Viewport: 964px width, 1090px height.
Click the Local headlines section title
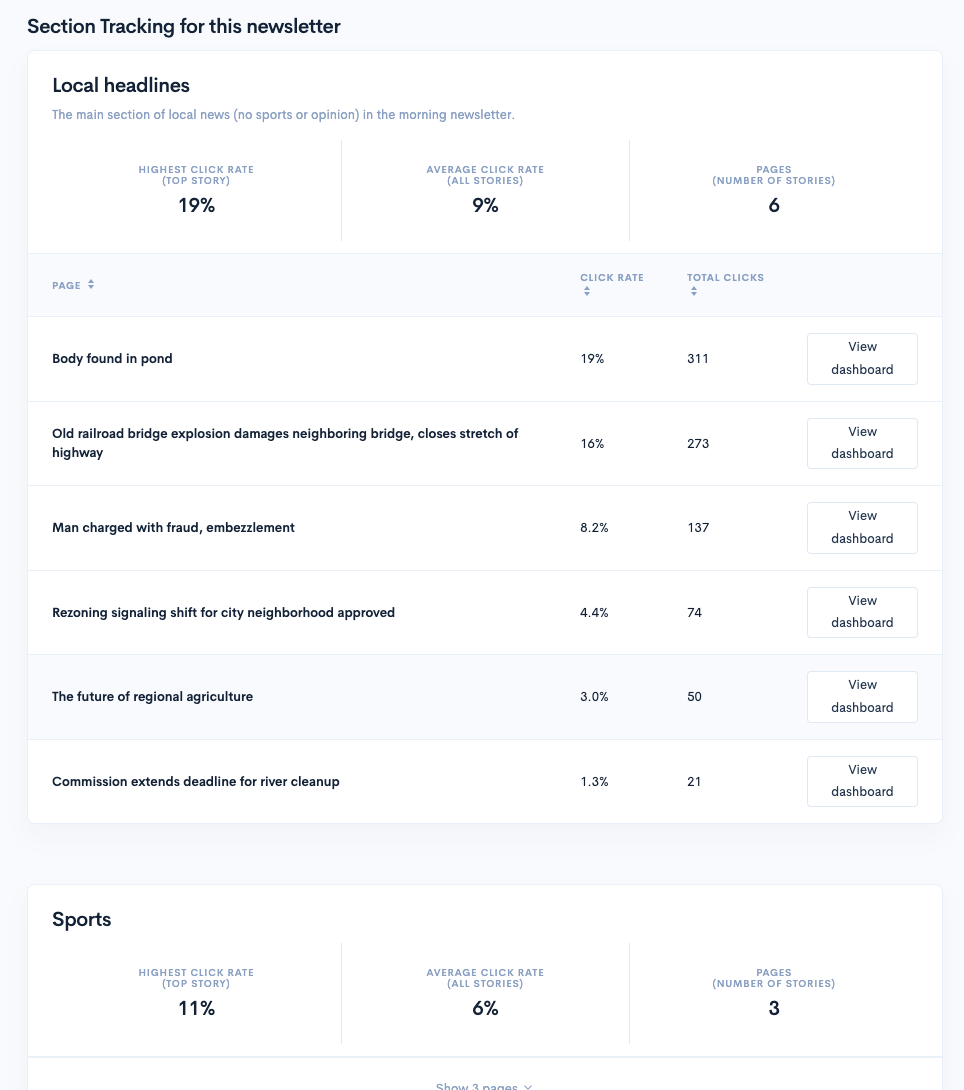point(121,86)
